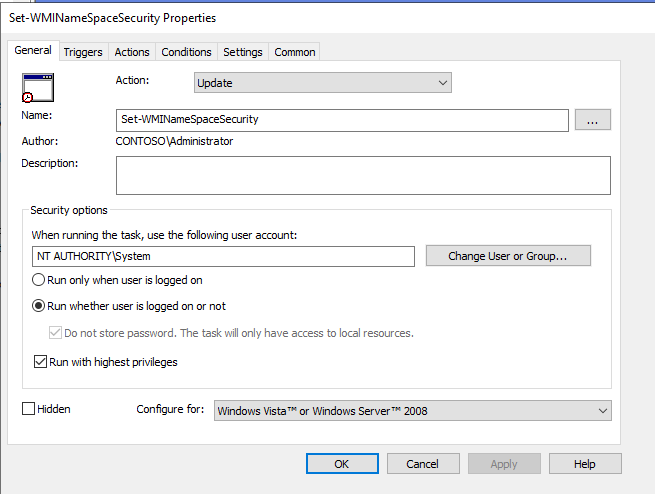The image size is (655, 494).
Task: Click Change User or Group button
Action: tap(507, 256)
